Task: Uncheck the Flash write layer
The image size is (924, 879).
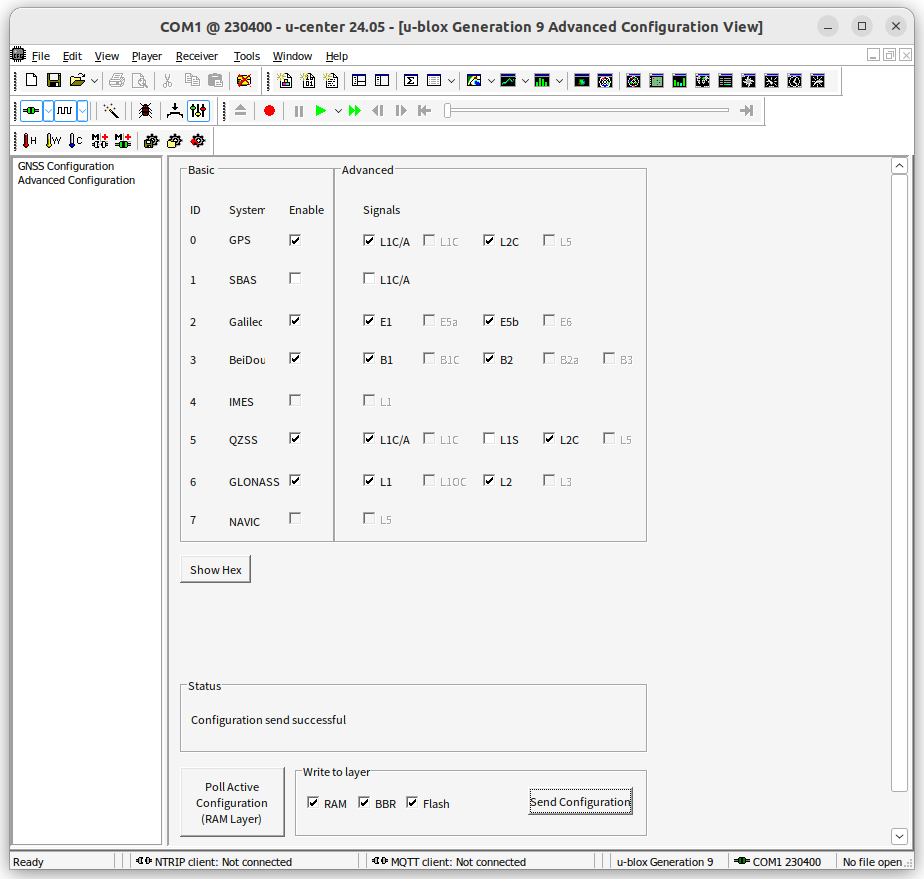Action: click(412, 803)
